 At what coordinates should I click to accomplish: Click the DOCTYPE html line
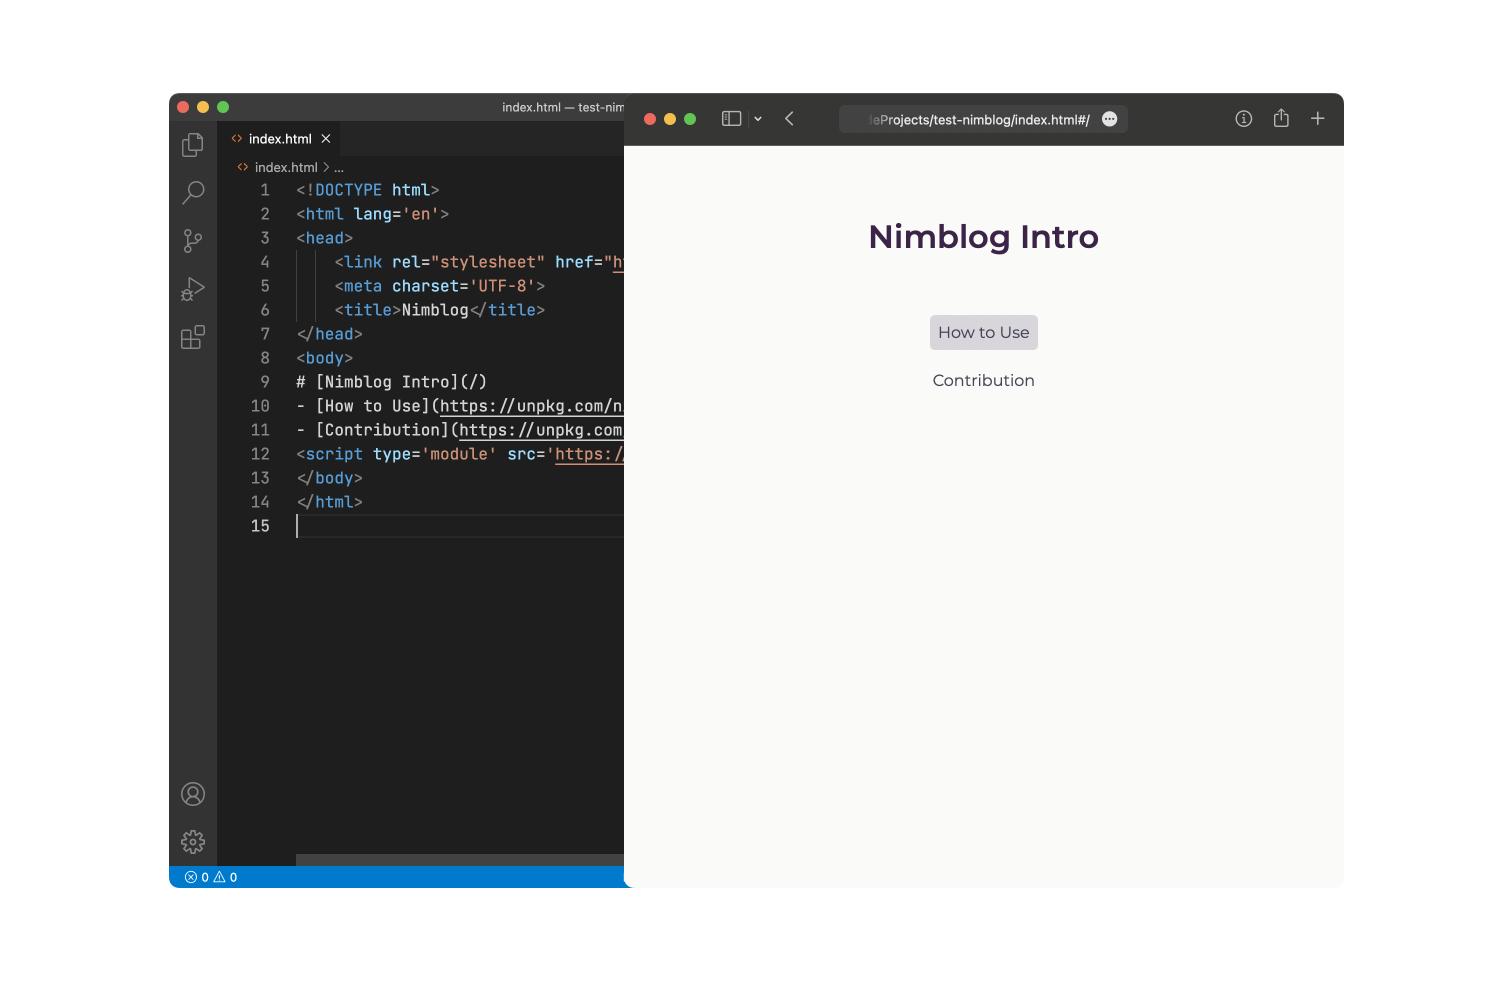click(368, 190)
